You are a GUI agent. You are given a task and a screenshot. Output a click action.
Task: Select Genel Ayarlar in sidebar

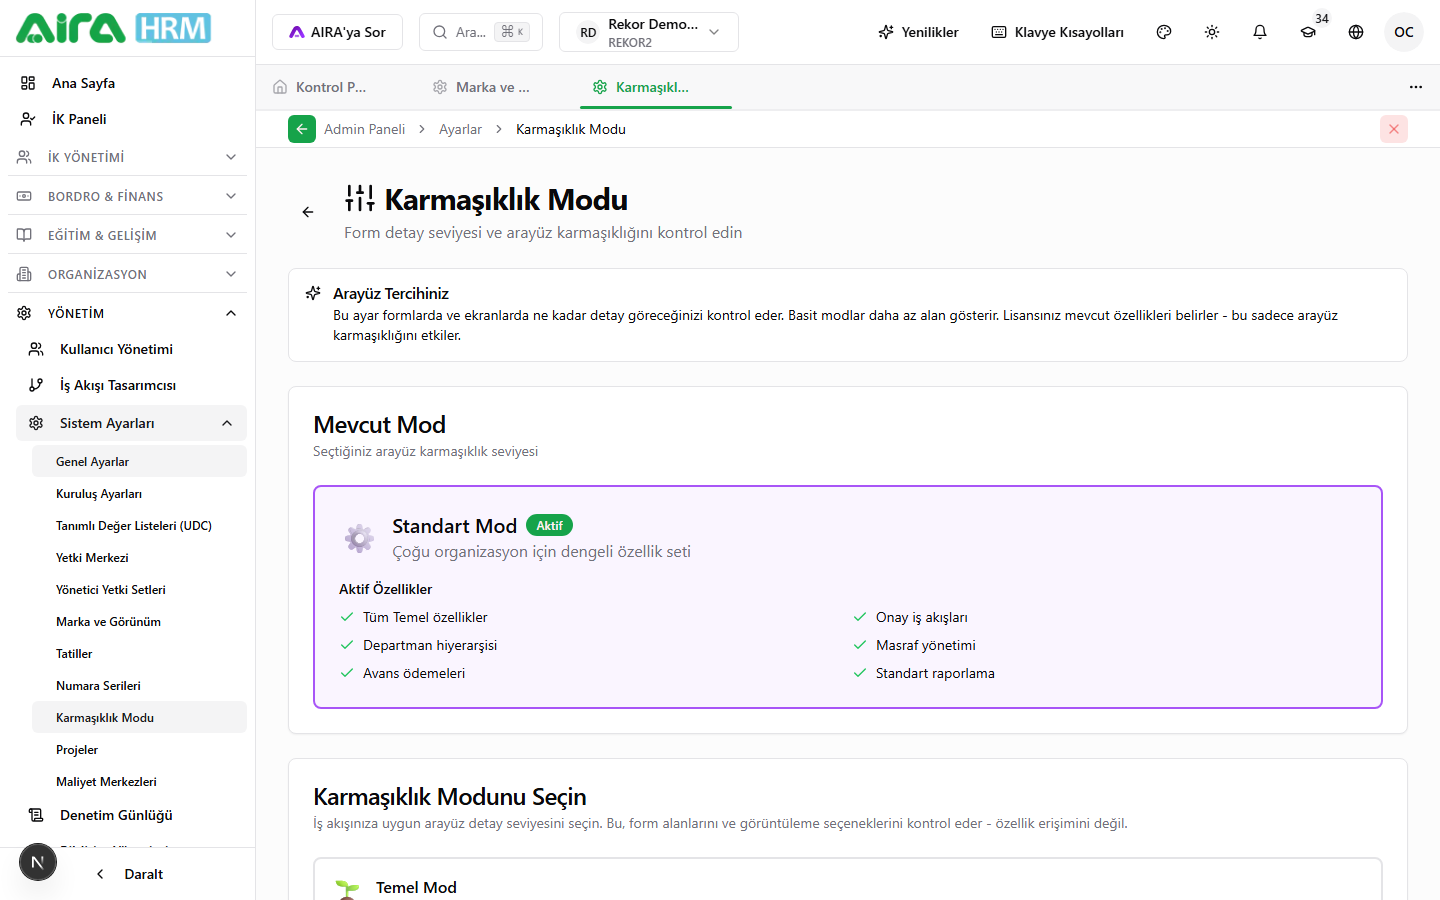coord(139,461)
